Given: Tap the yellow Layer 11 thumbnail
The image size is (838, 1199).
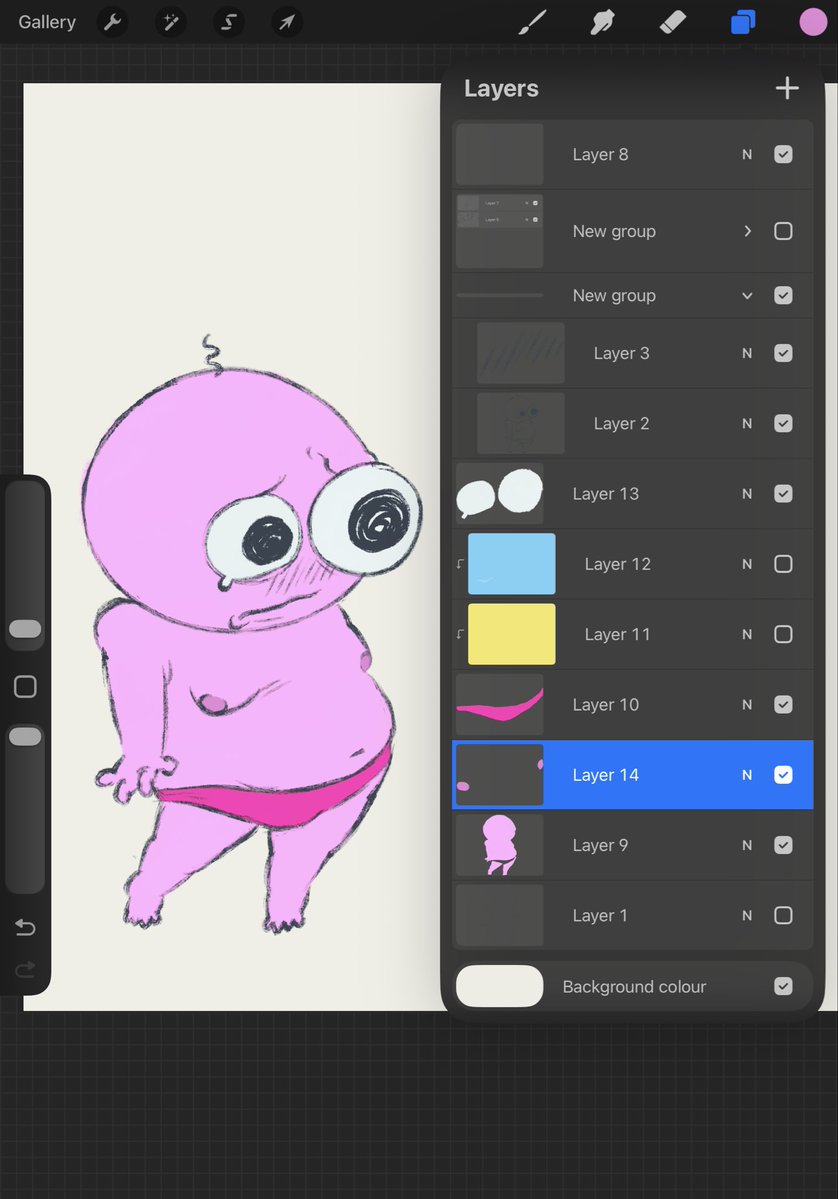Looking at the screenshot, I should point(512,635).
